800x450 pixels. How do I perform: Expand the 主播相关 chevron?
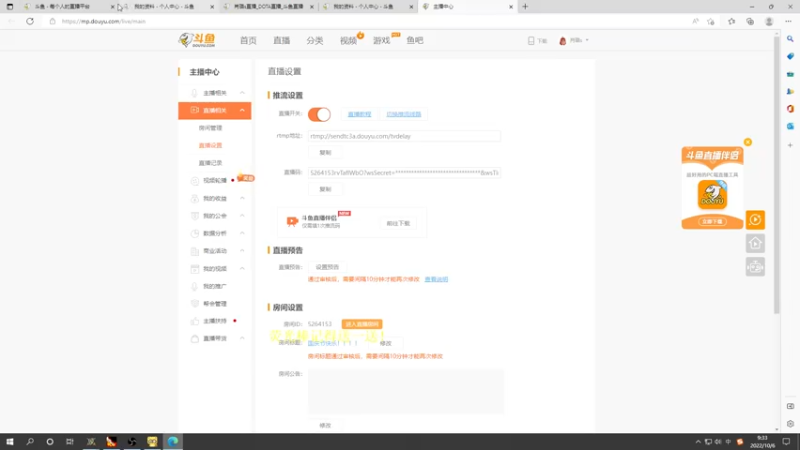click(242, 93)
